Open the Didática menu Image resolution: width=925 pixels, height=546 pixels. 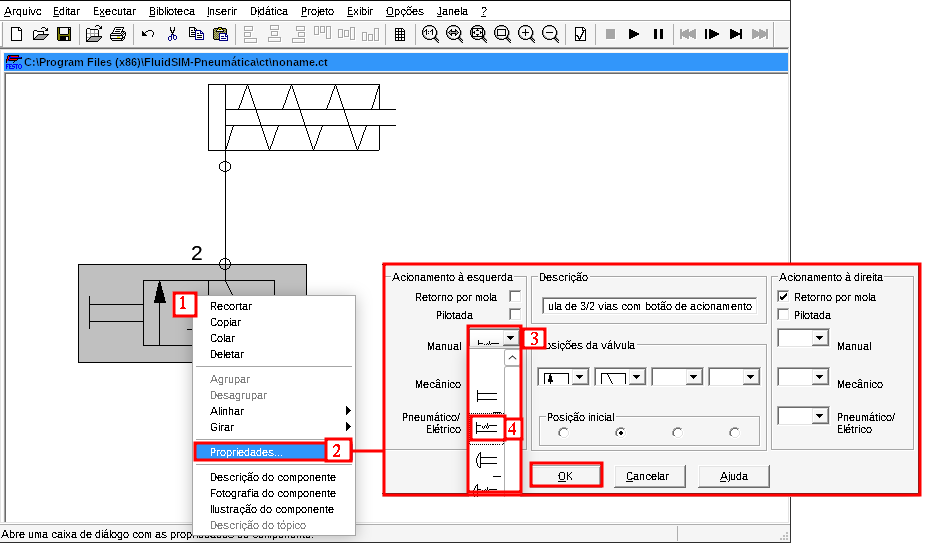tap(269, 11)
